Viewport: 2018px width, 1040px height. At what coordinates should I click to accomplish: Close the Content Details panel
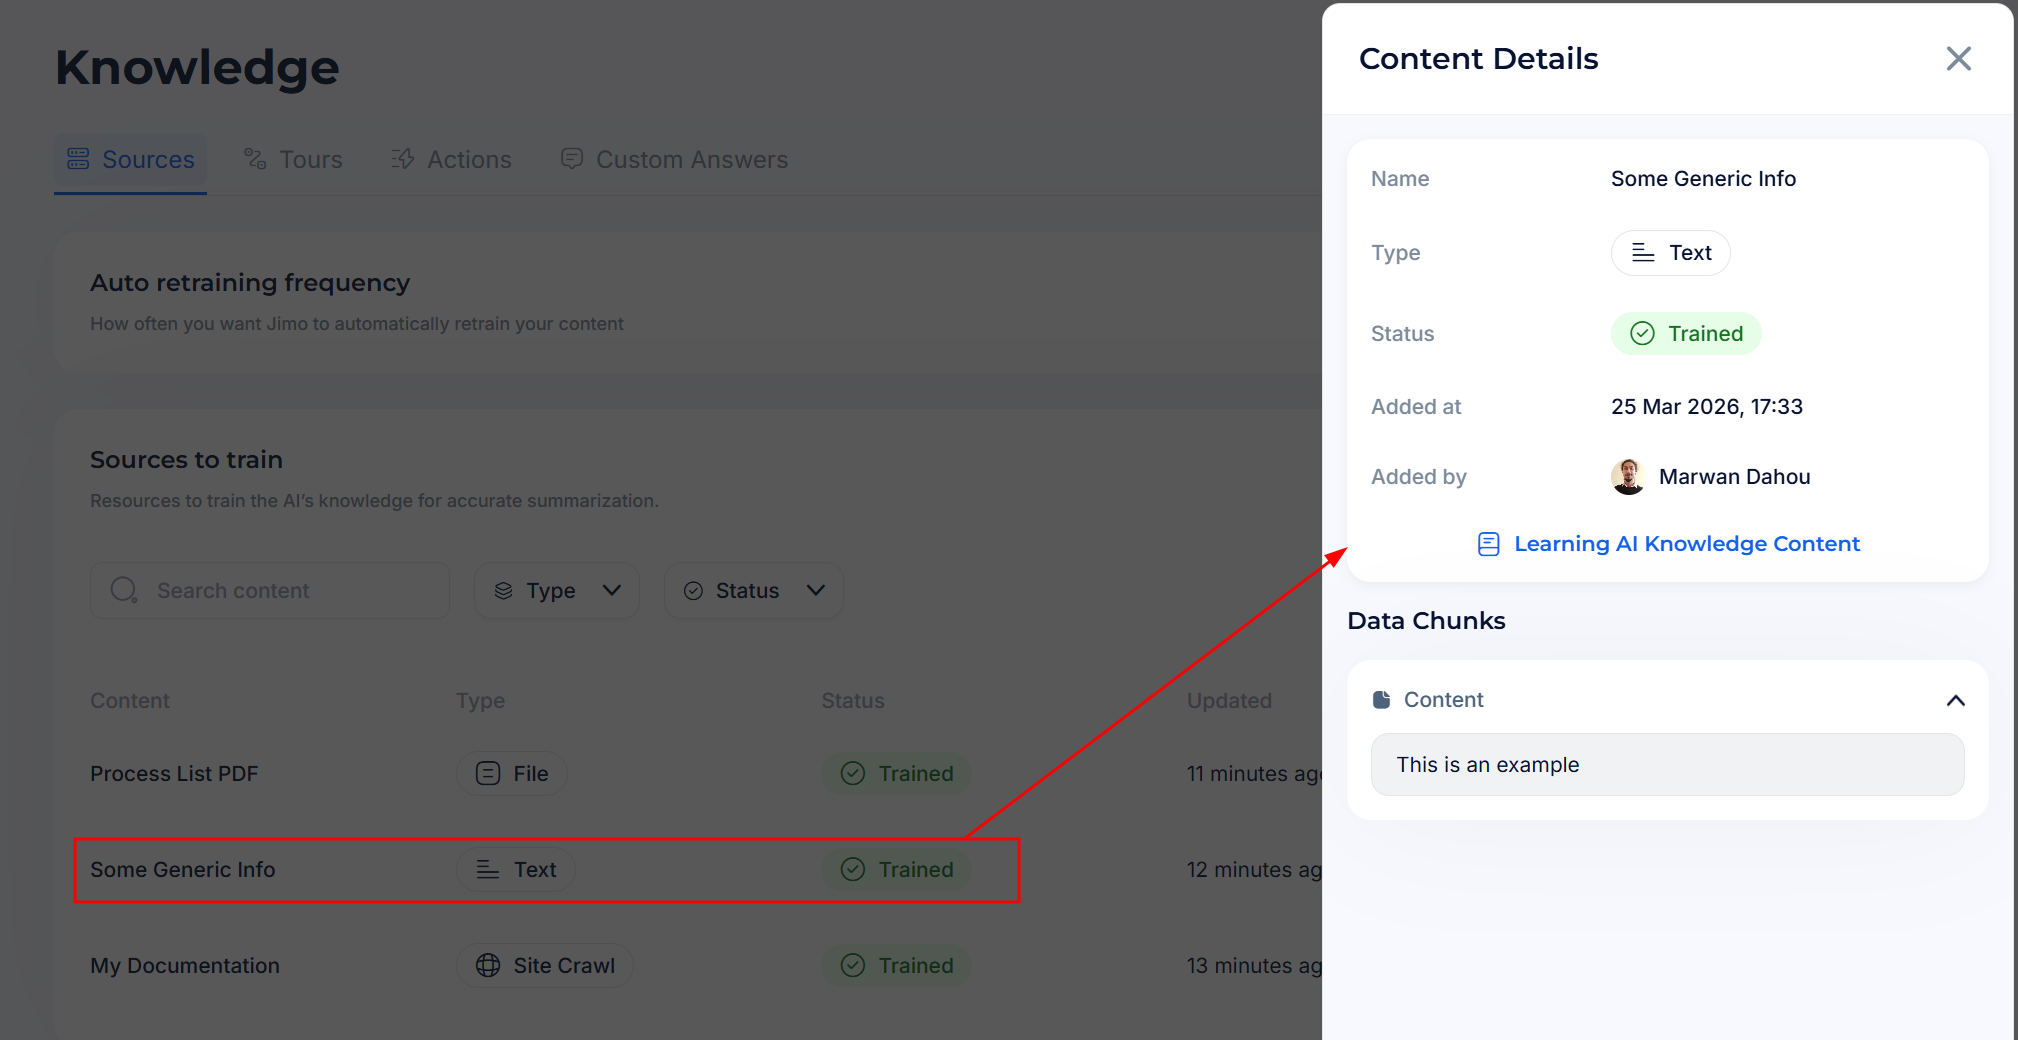tap(1958, 59)
